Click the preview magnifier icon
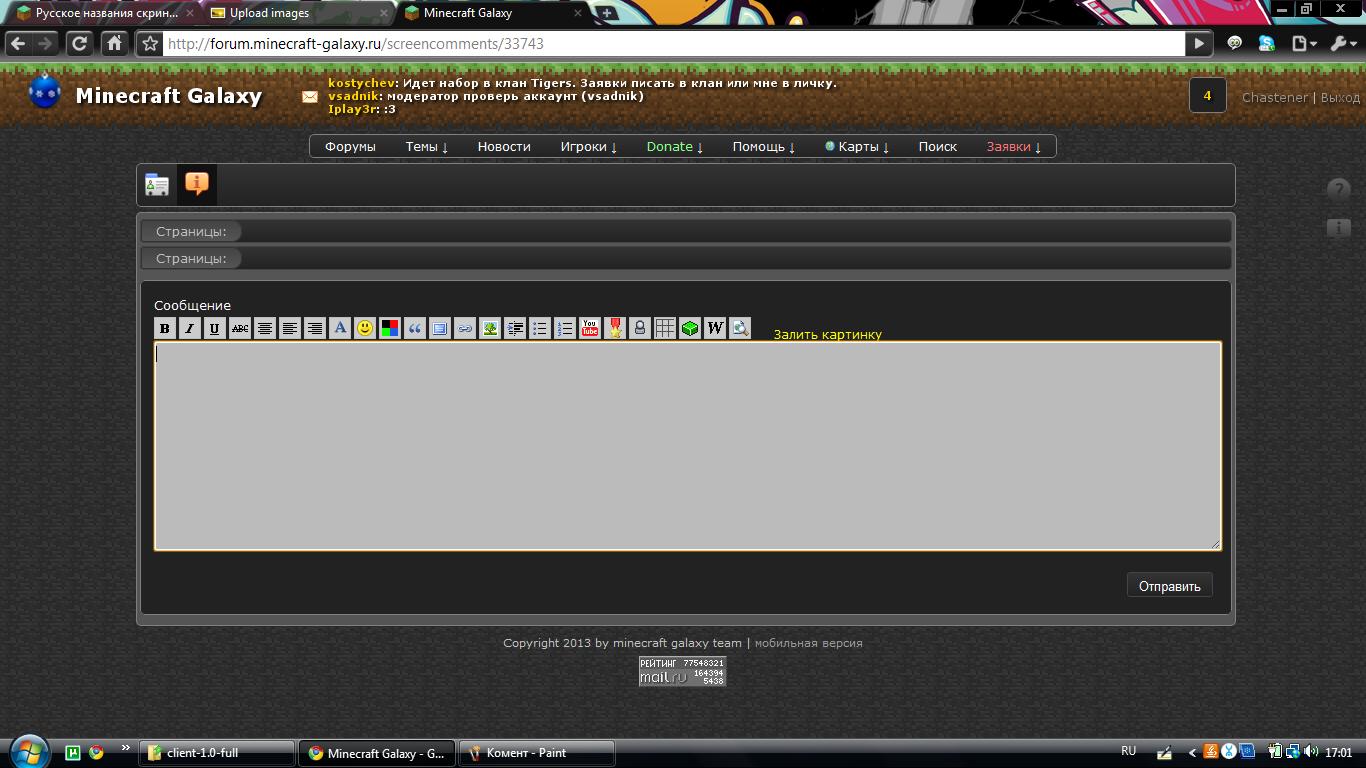The image size is (1366, 768). 740,328
